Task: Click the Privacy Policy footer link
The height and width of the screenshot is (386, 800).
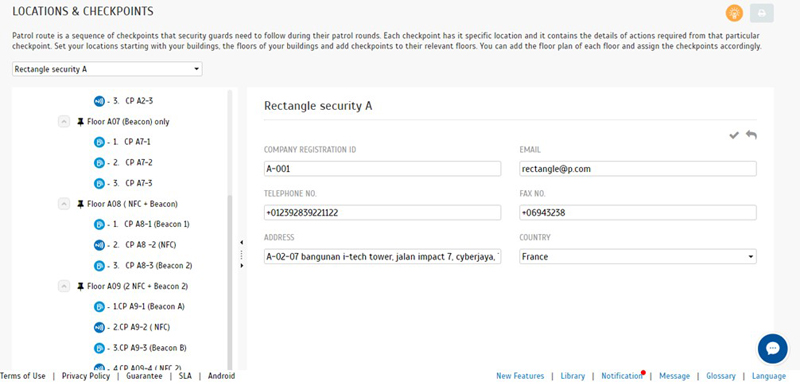Action: click(x=86, y=376)
